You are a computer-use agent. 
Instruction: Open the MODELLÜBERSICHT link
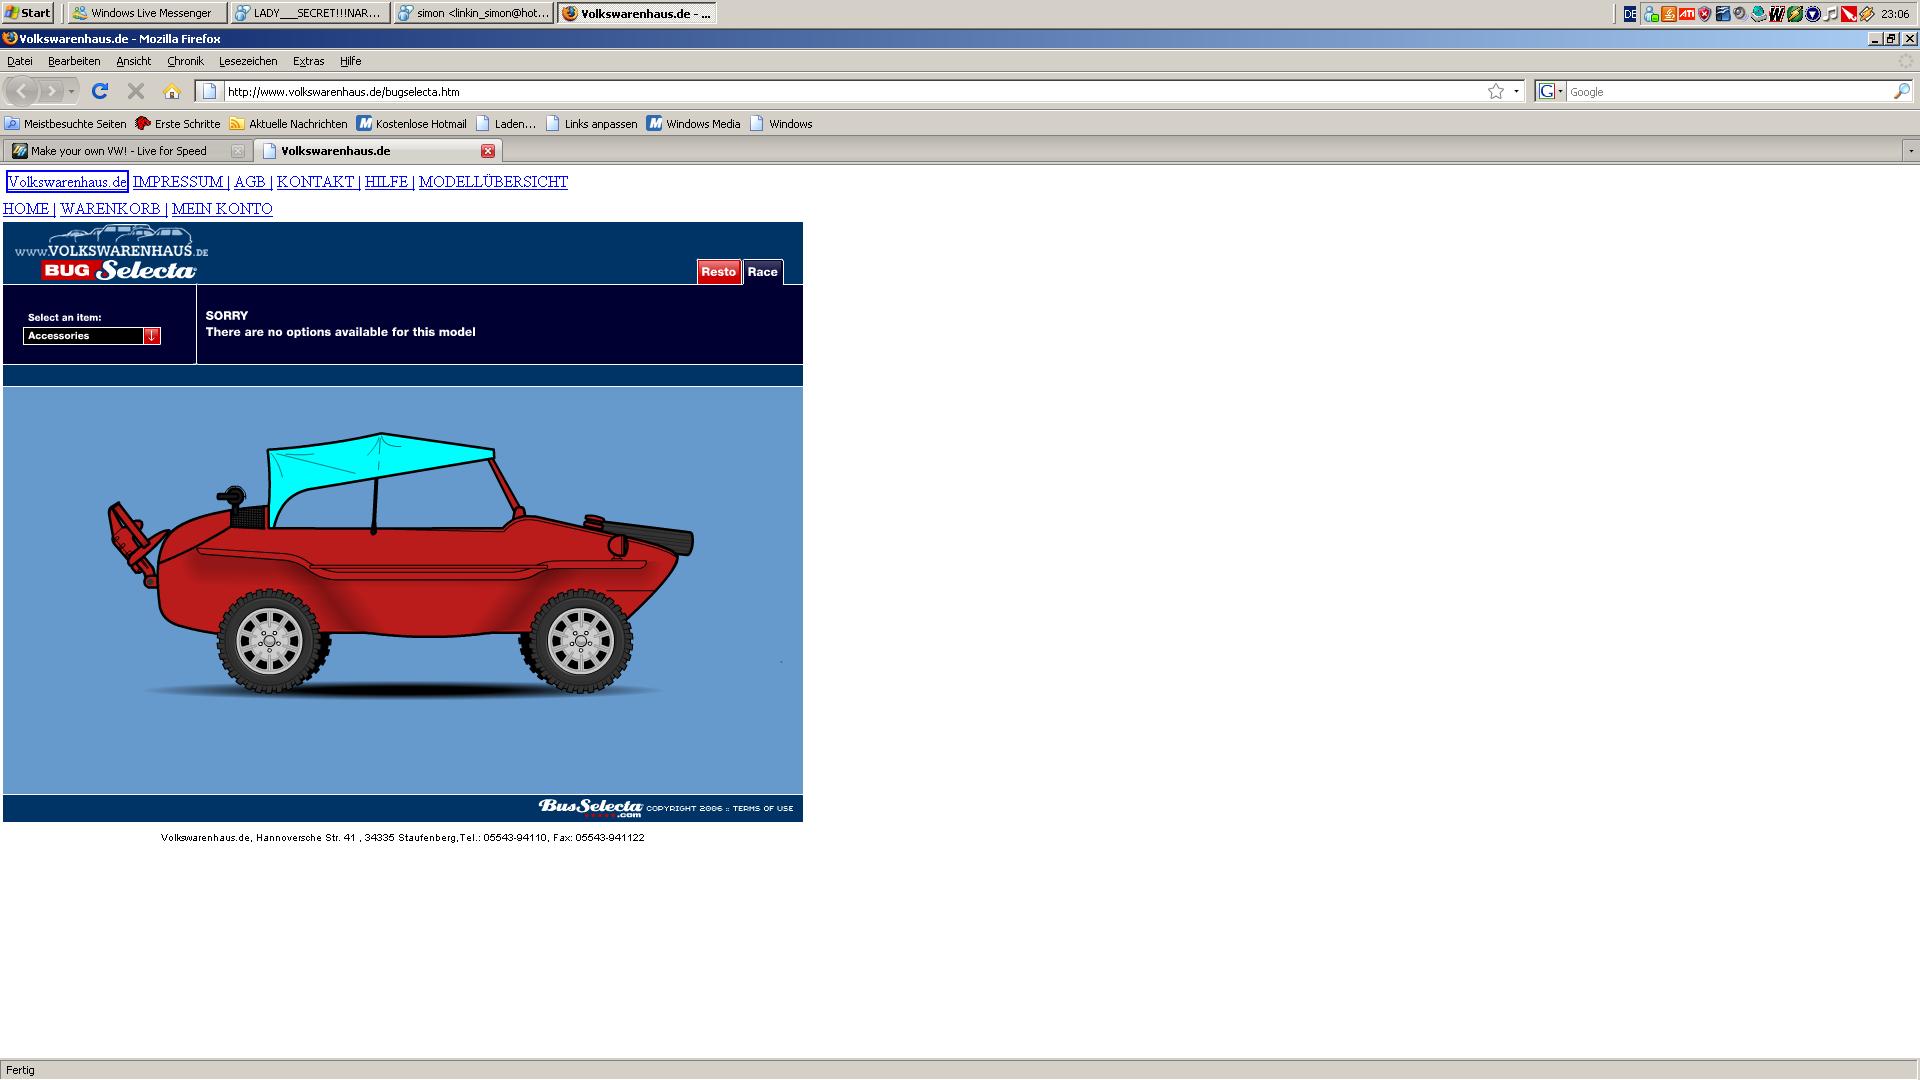pyautogui.click(x=493, y=182)
